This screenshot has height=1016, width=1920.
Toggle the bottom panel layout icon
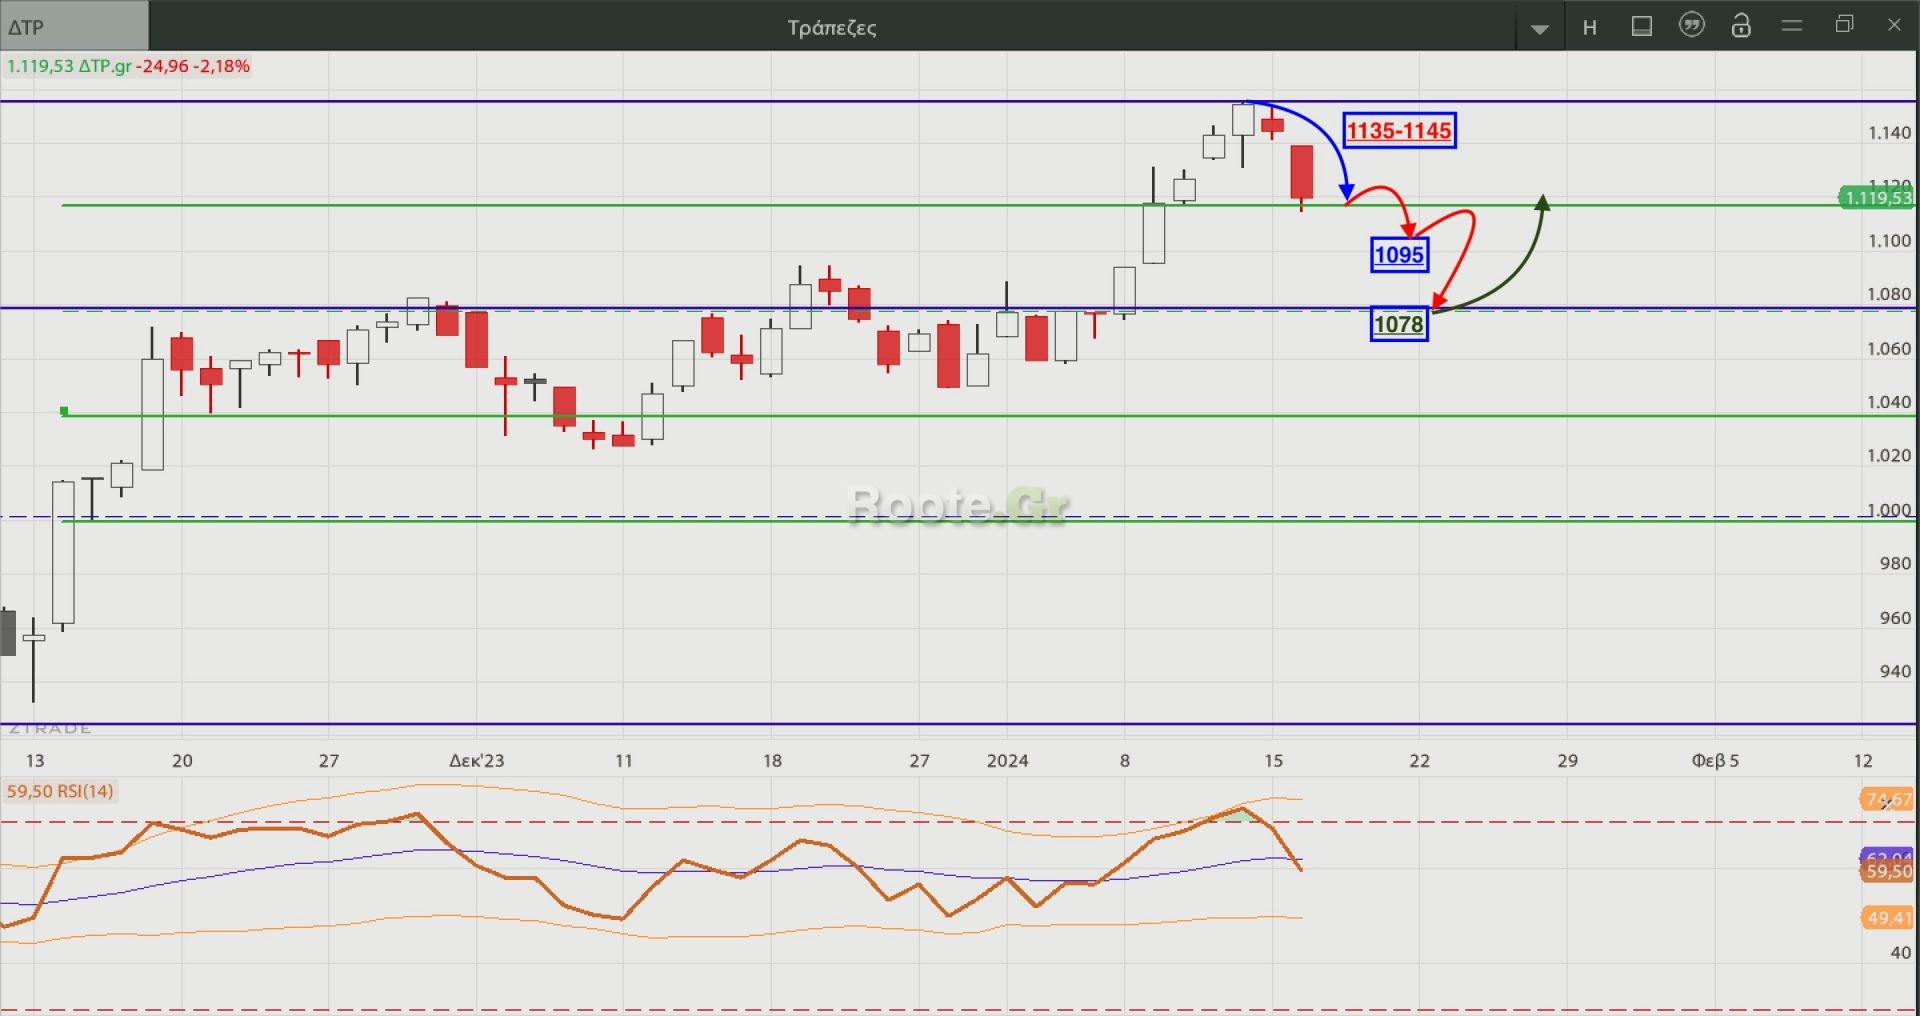tap(1641, 27)
